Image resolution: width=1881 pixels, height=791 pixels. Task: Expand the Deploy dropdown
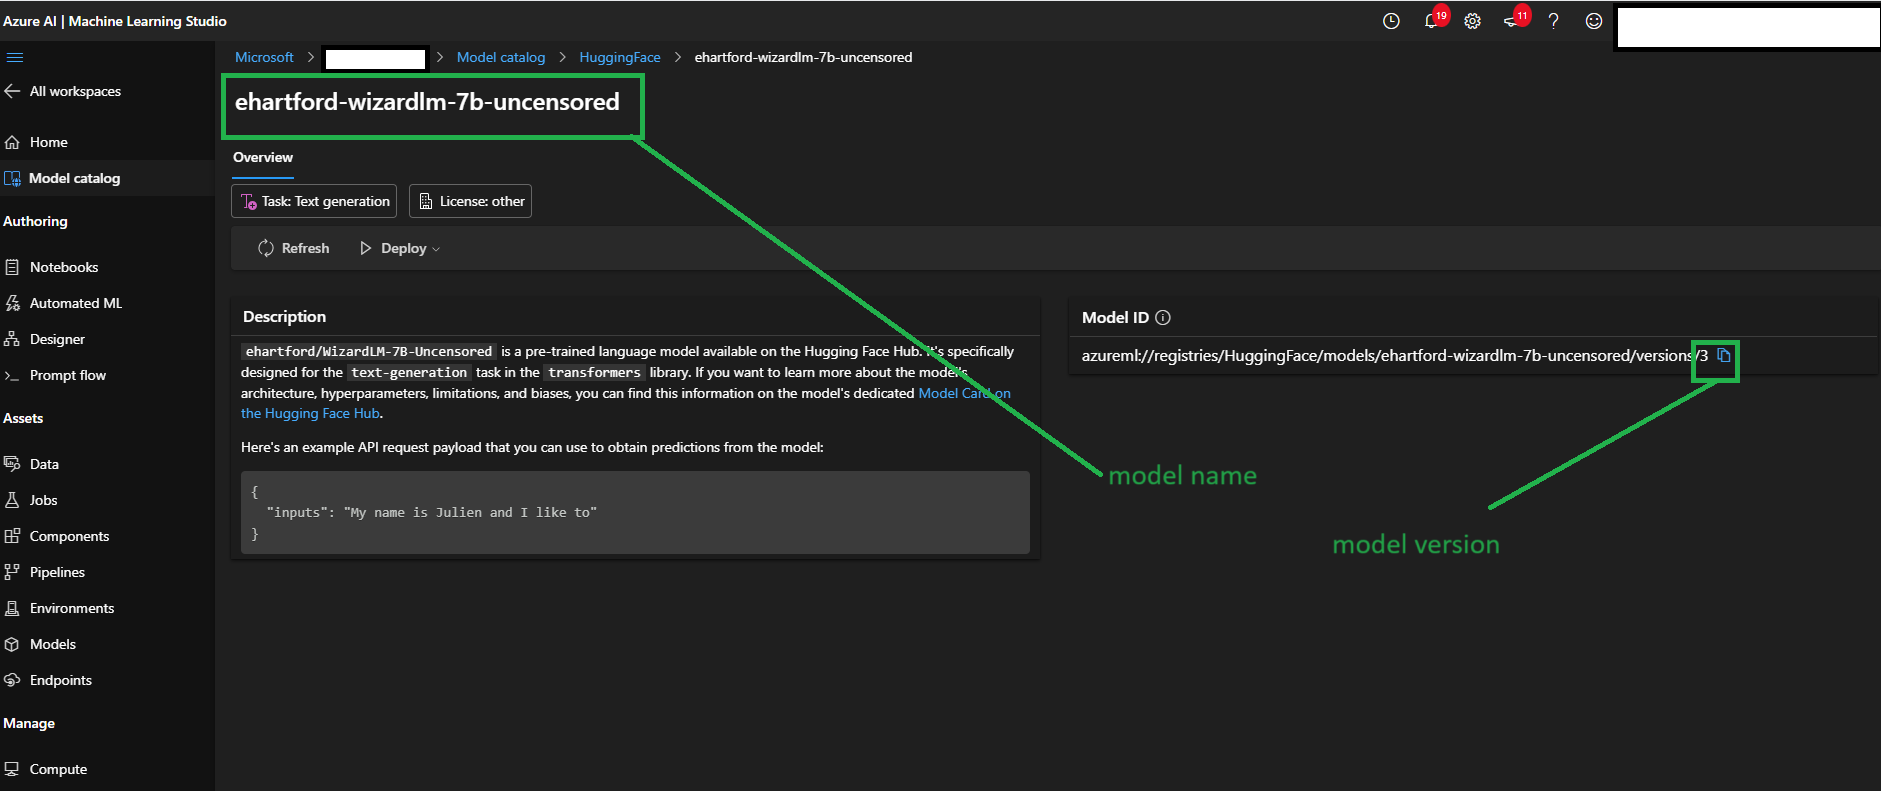coord(400,248)
